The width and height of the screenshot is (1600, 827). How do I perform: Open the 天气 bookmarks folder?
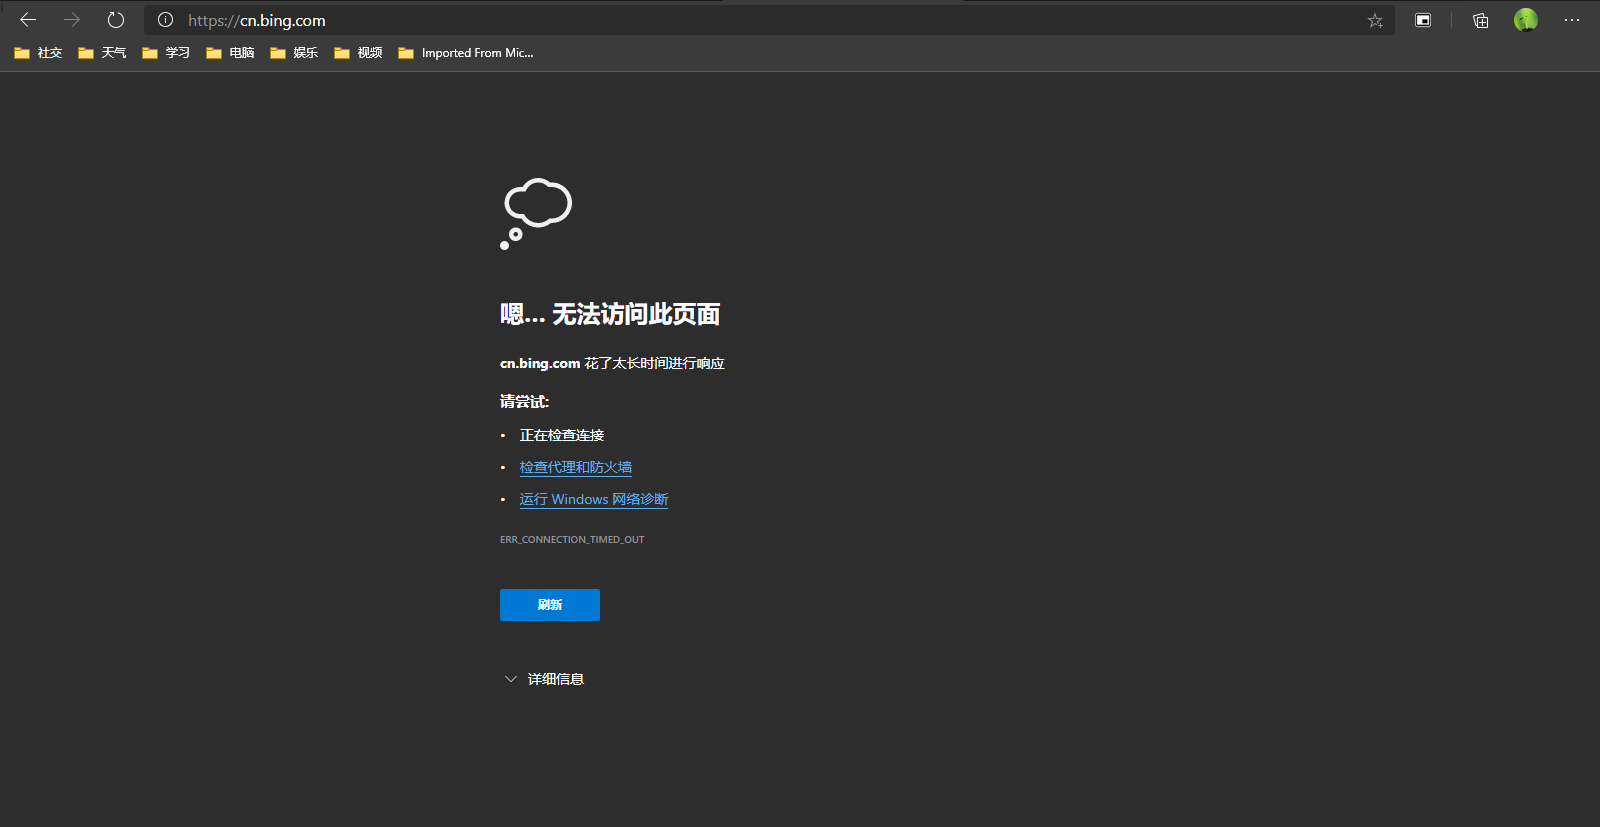point(102,53)
